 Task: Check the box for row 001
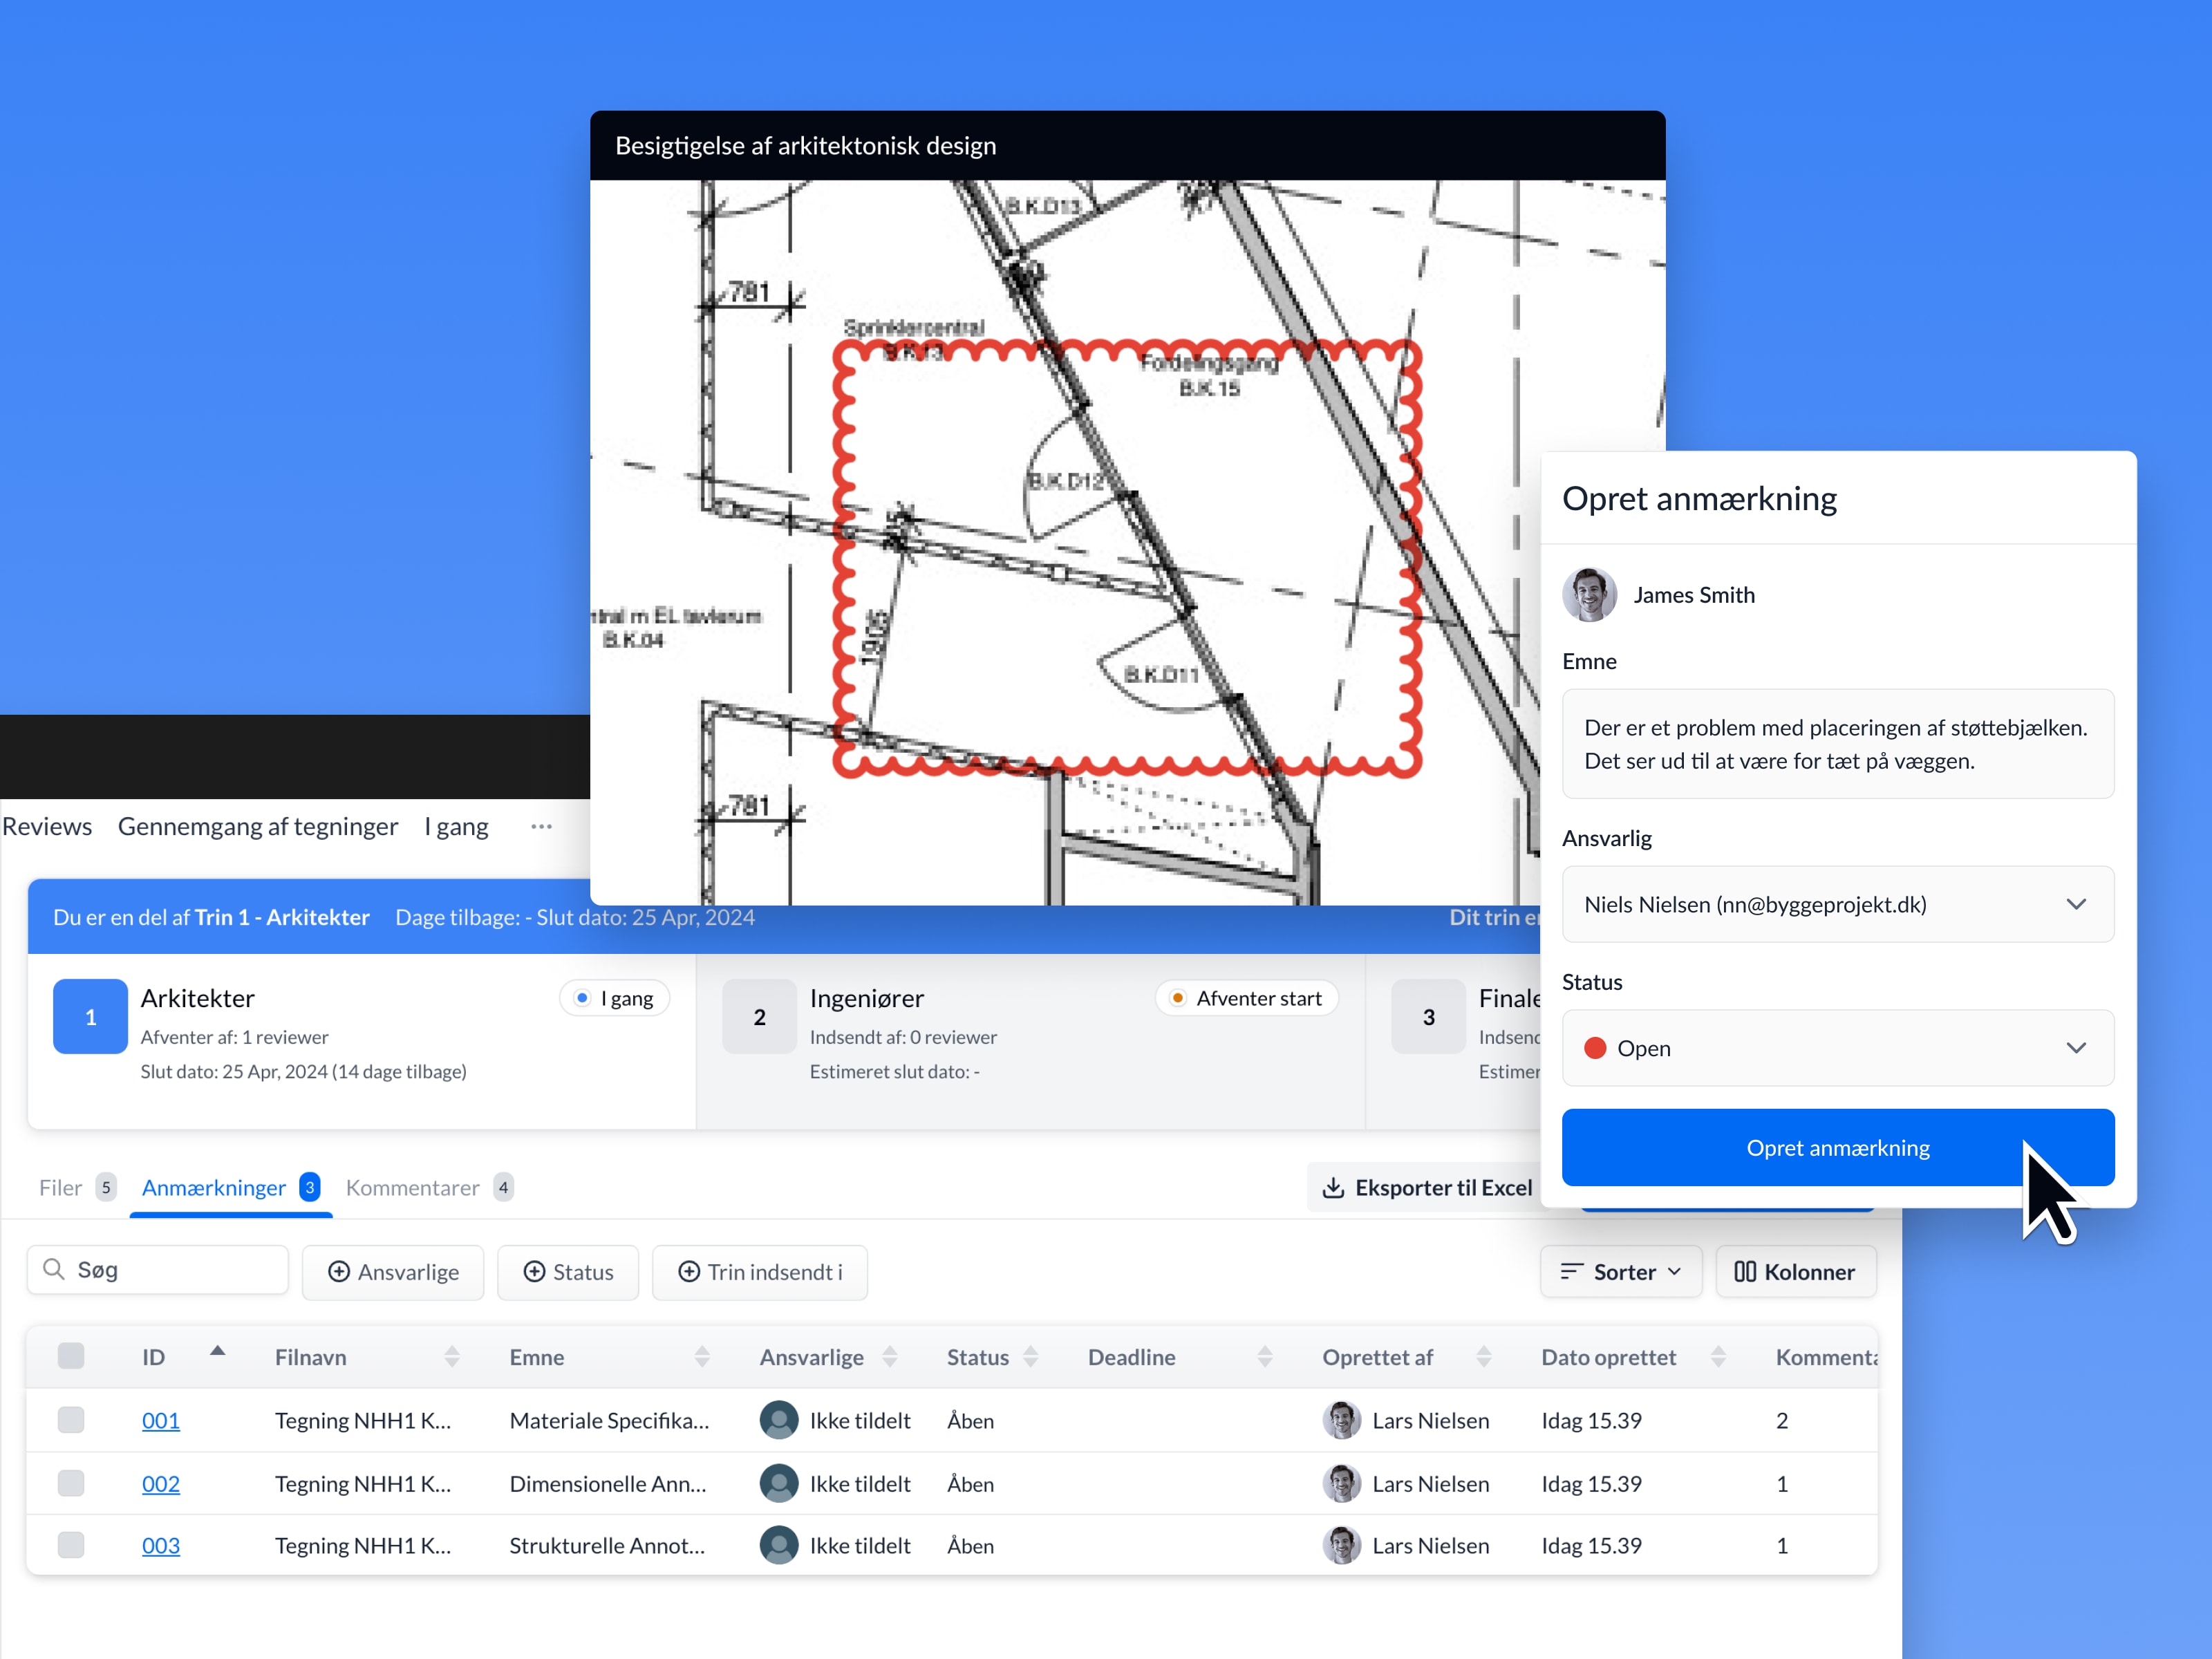pos(71,1419)
